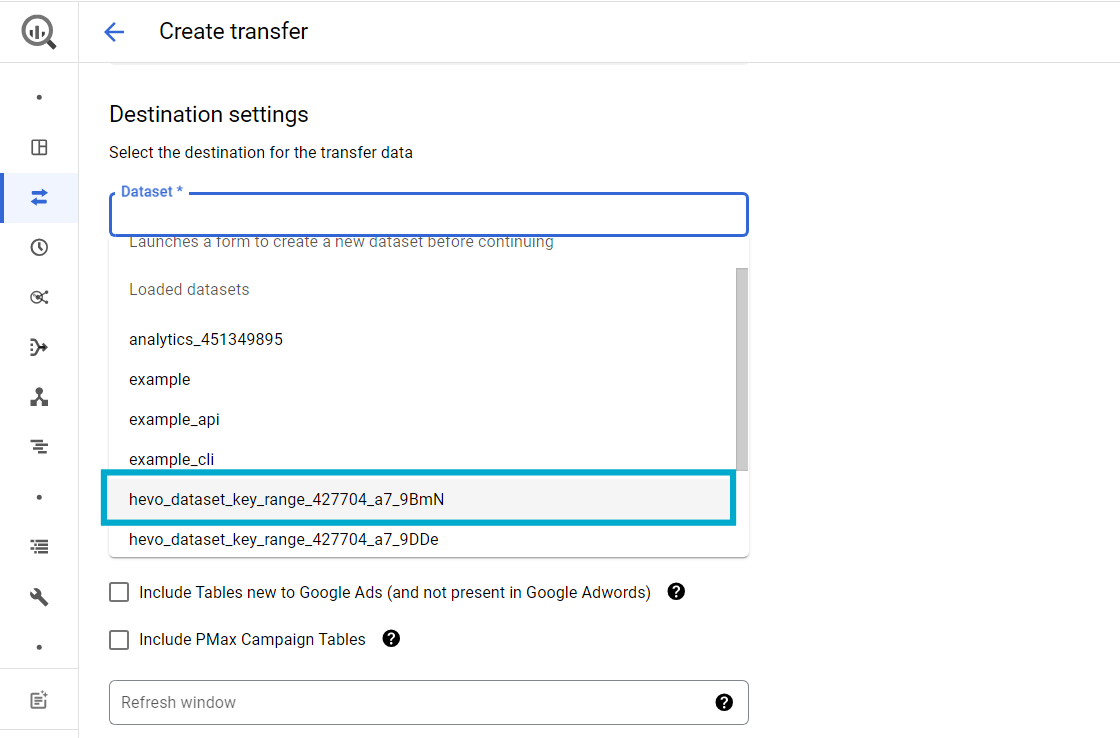Select the example dataset option
This screenshot has width=1120, height=738.
422,379
